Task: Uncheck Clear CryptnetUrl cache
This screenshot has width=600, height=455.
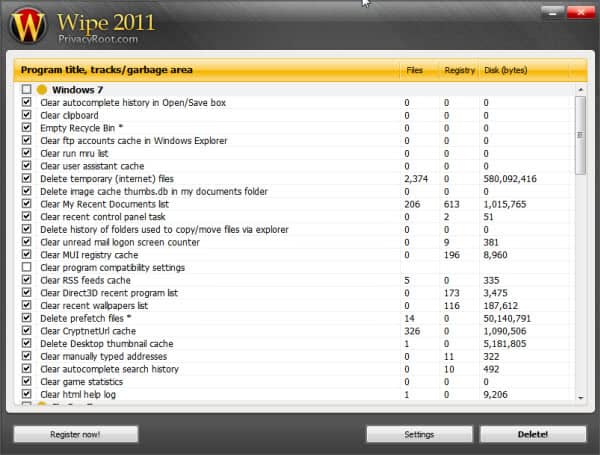Action: click(x=26, y=330)
